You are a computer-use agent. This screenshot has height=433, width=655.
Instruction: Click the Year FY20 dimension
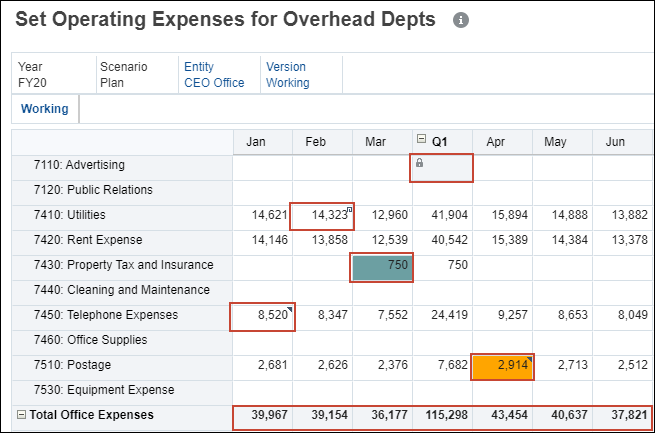(x=33, y=75)
